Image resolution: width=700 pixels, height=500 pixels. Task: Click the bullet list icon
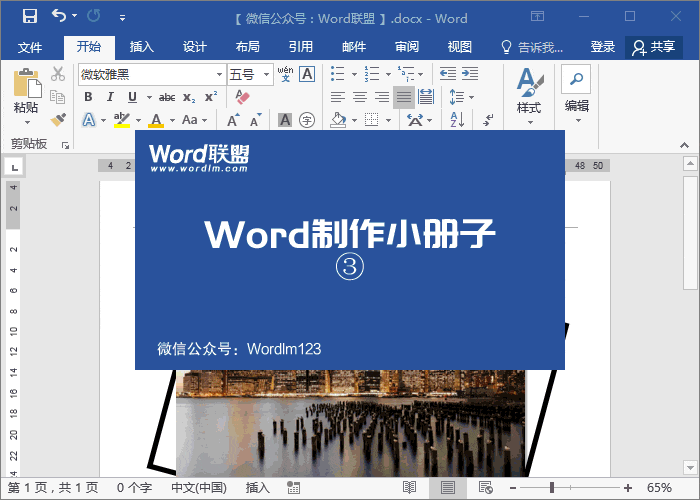tap(338, 74)
